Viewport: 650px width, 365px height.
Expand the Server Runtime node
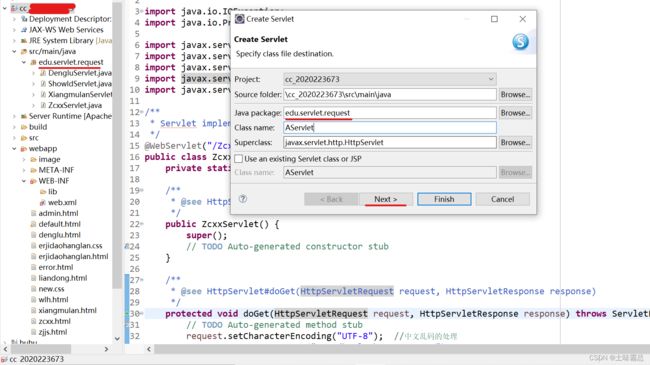point(14,116)
